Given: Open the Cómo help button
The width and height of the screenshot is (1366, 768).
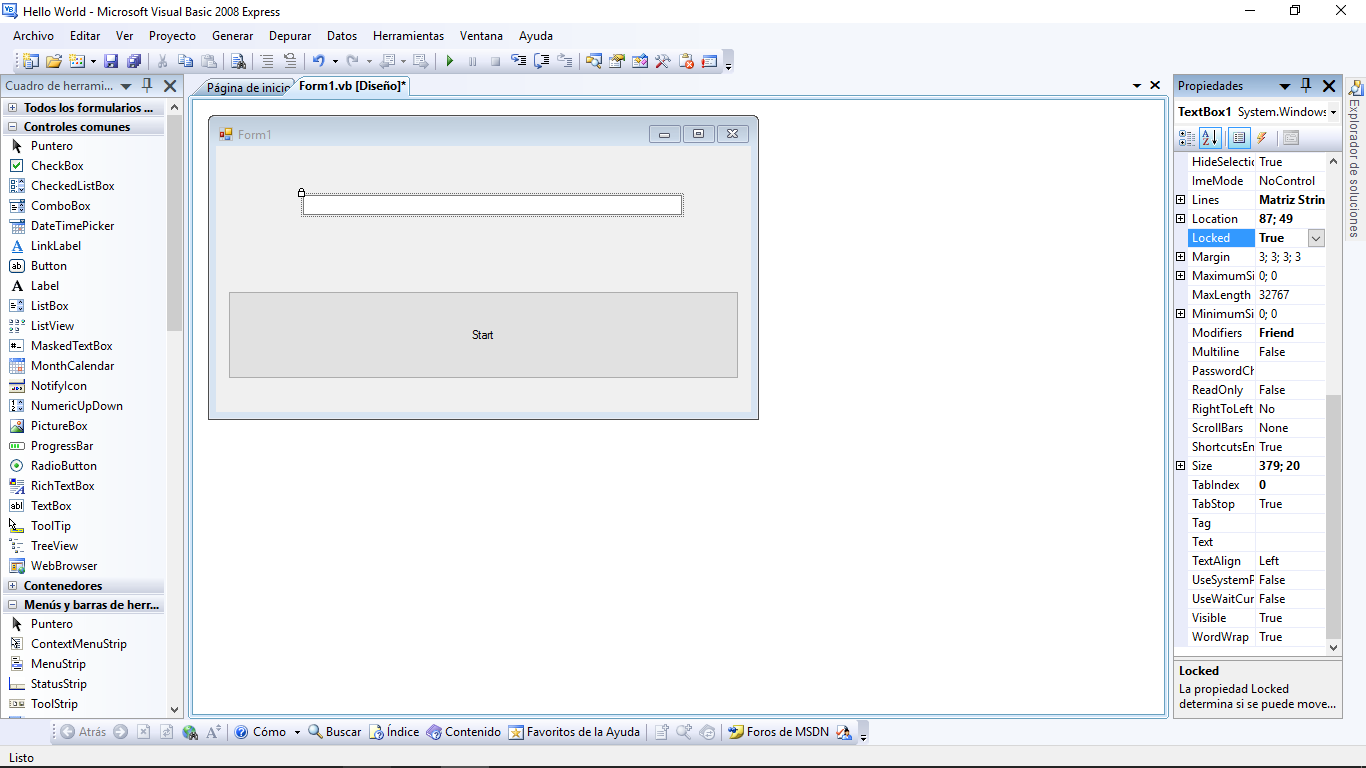Looking at the screenshot, I should pos(260,732).
